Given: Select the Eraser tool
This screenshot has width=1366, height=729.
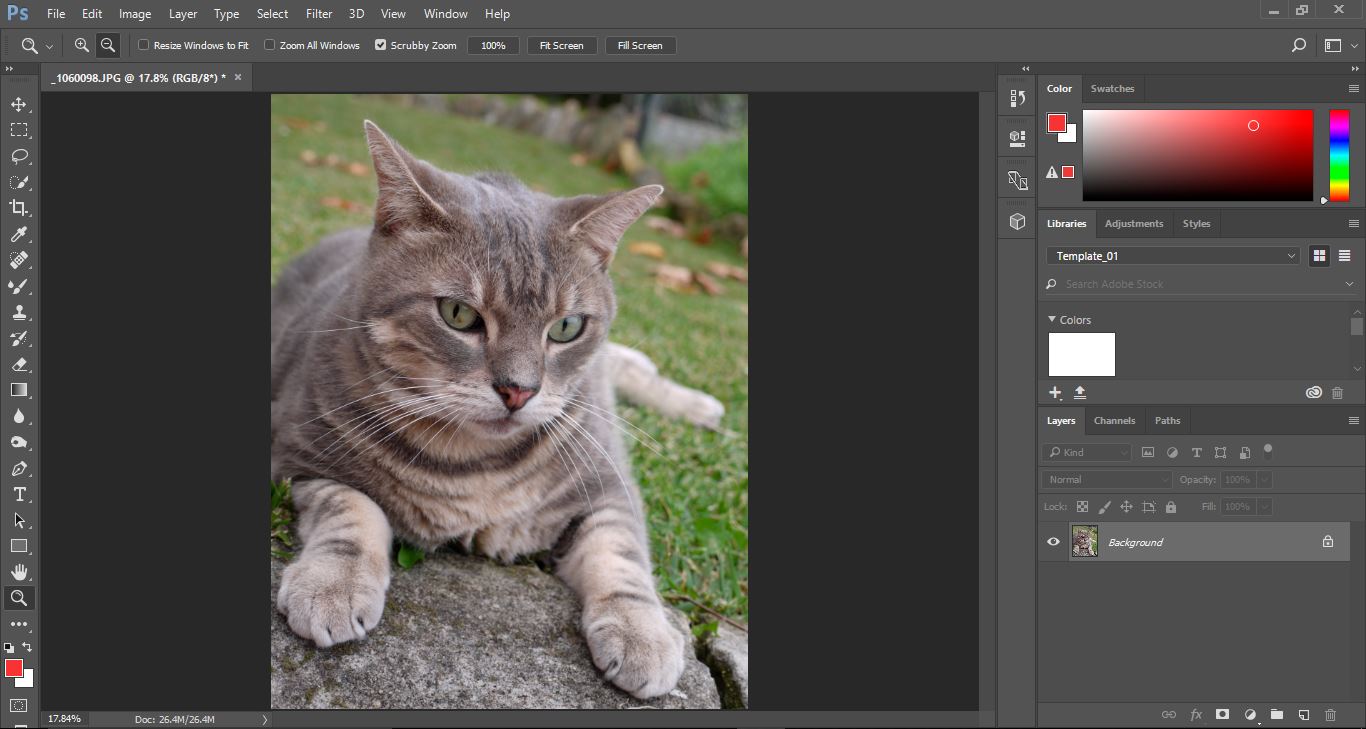Looking at the screenshot, I should coord(18,364).
